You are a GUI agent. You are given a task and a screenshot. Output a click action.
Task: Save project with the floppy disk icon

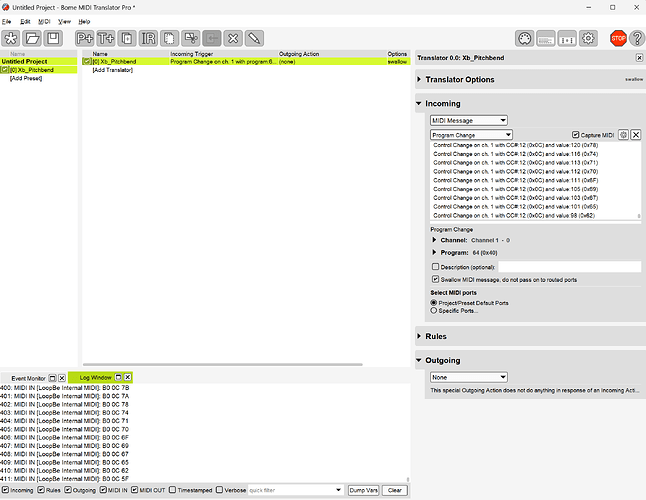click(x=53, y=38)
